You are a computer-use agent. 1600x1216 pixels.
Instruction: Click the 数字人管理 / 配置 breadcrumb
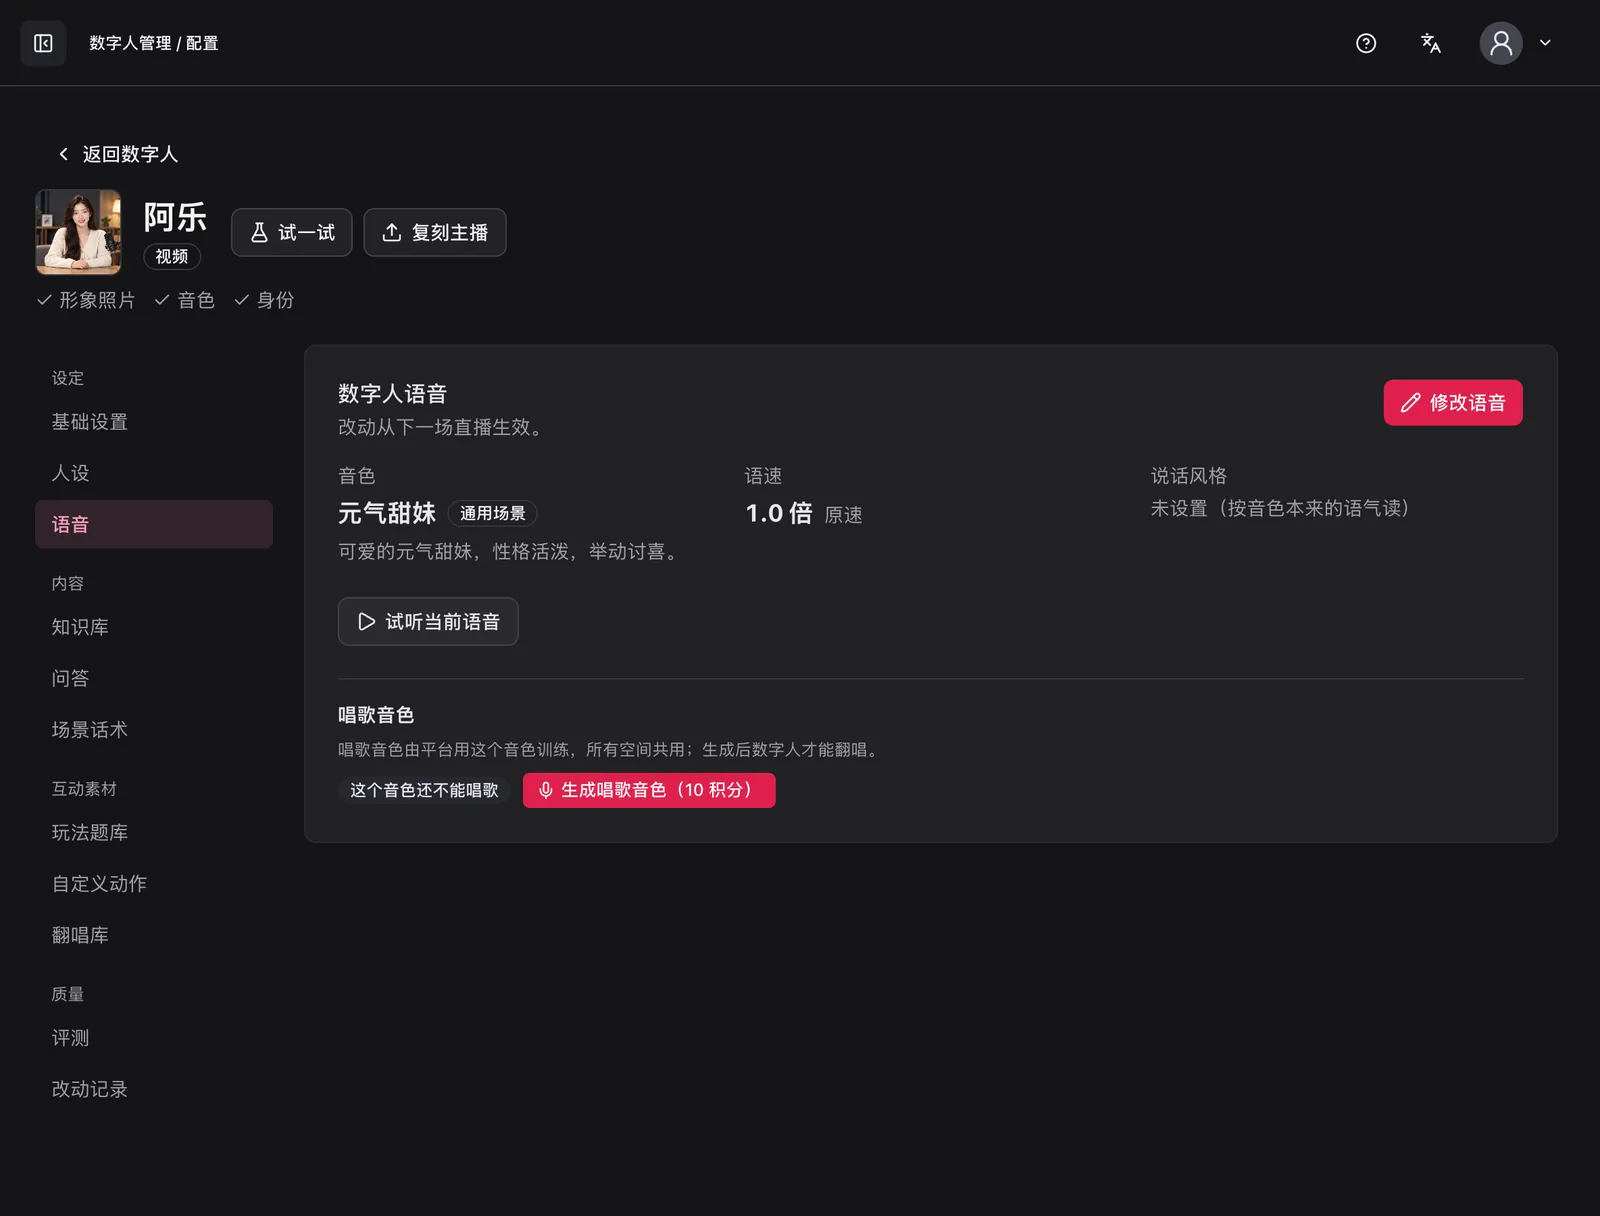coord(154,43)
